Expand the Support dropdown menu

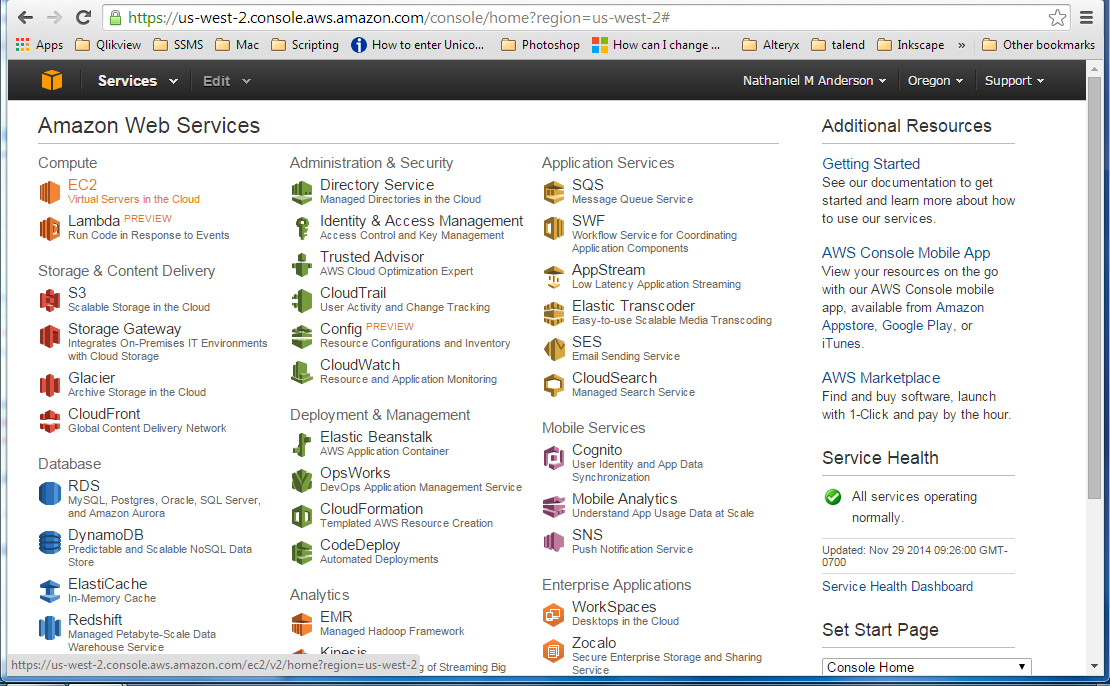point(1014,81)
